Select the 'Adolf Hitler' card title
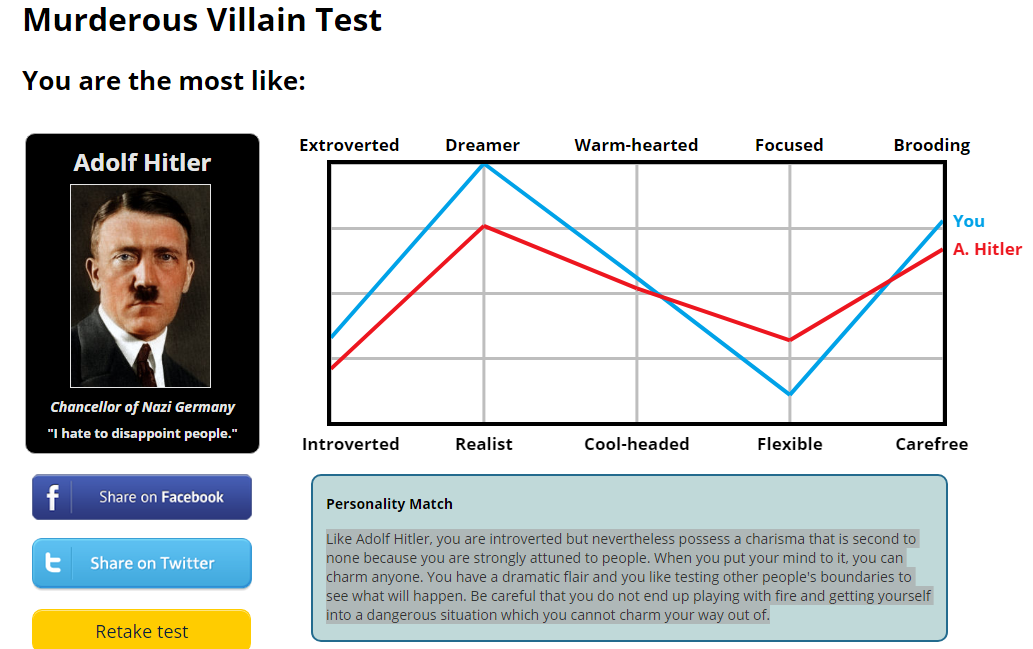The width and height of the screenshot is (1033, 649). pyautogui.click(x=142, y=163)
